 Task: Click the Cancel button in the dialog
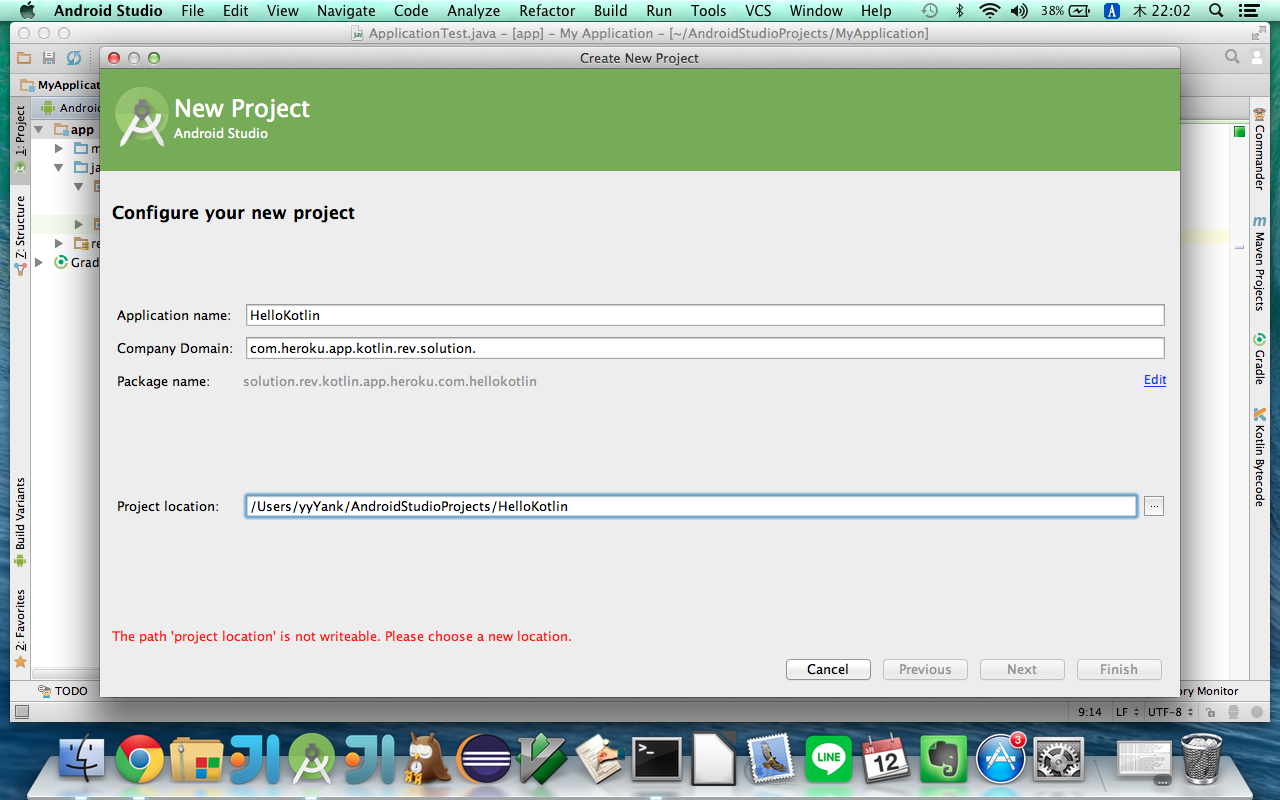[x=828, y=669]
